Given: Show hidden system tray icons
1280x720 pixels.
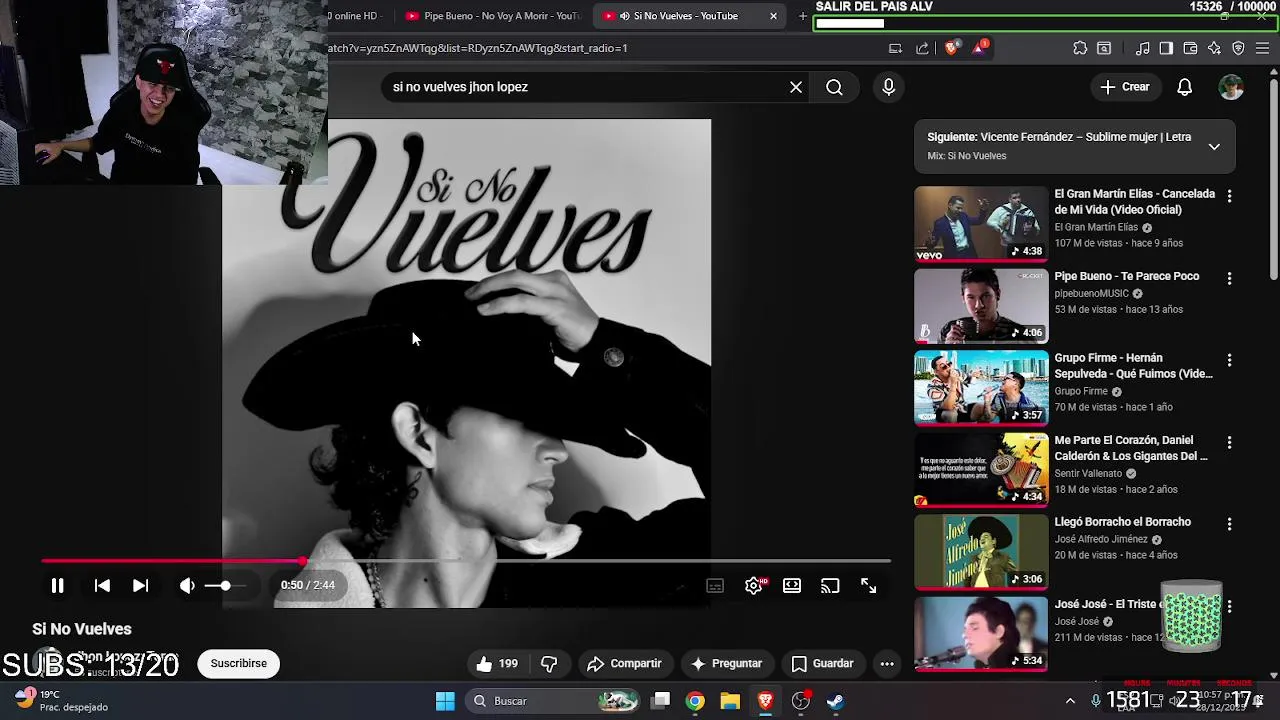Looking at the screenshot, I should [1070, 701].
